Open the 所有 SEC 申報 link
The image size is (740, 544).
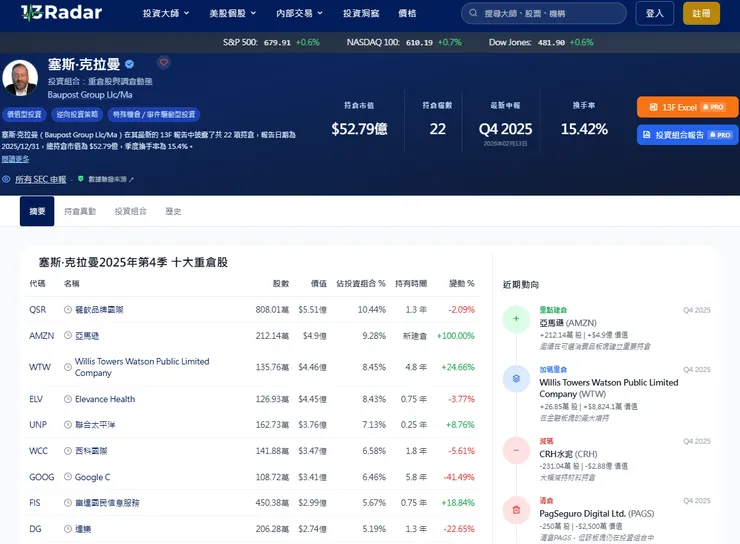(41, 179)
